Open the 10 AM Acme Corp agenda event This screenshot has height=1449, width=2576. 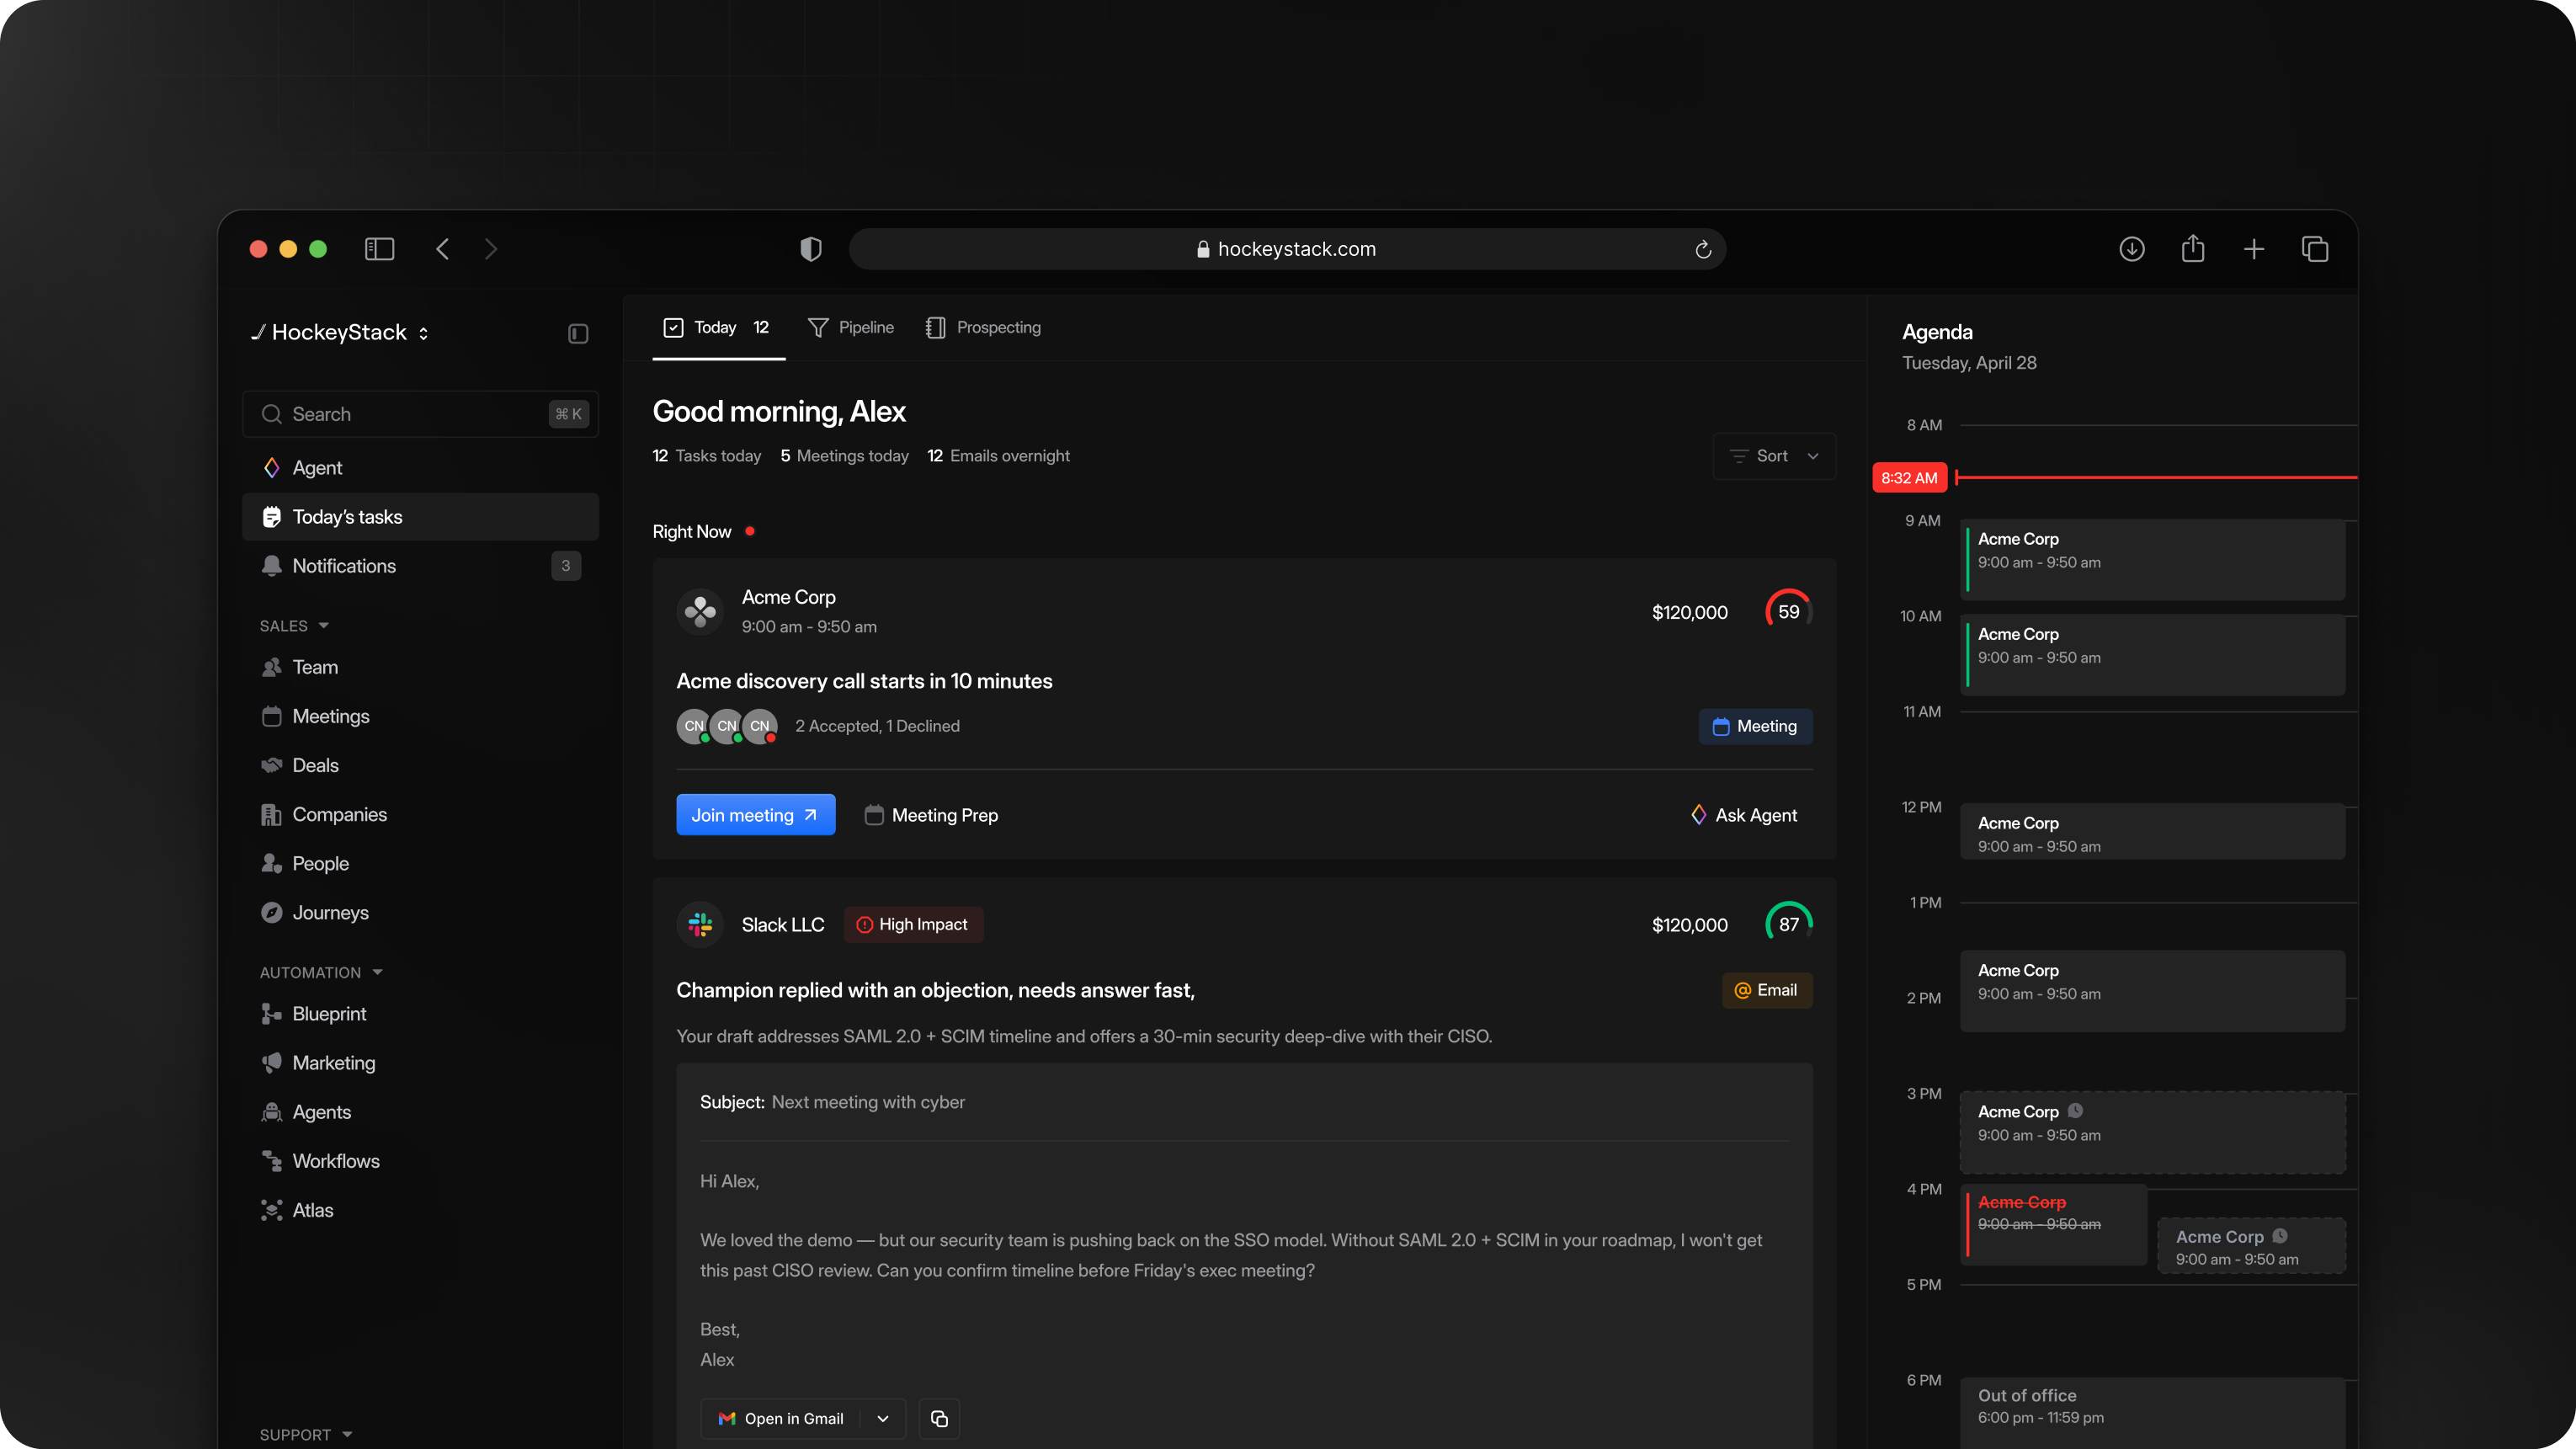[x=2152, y=655]
